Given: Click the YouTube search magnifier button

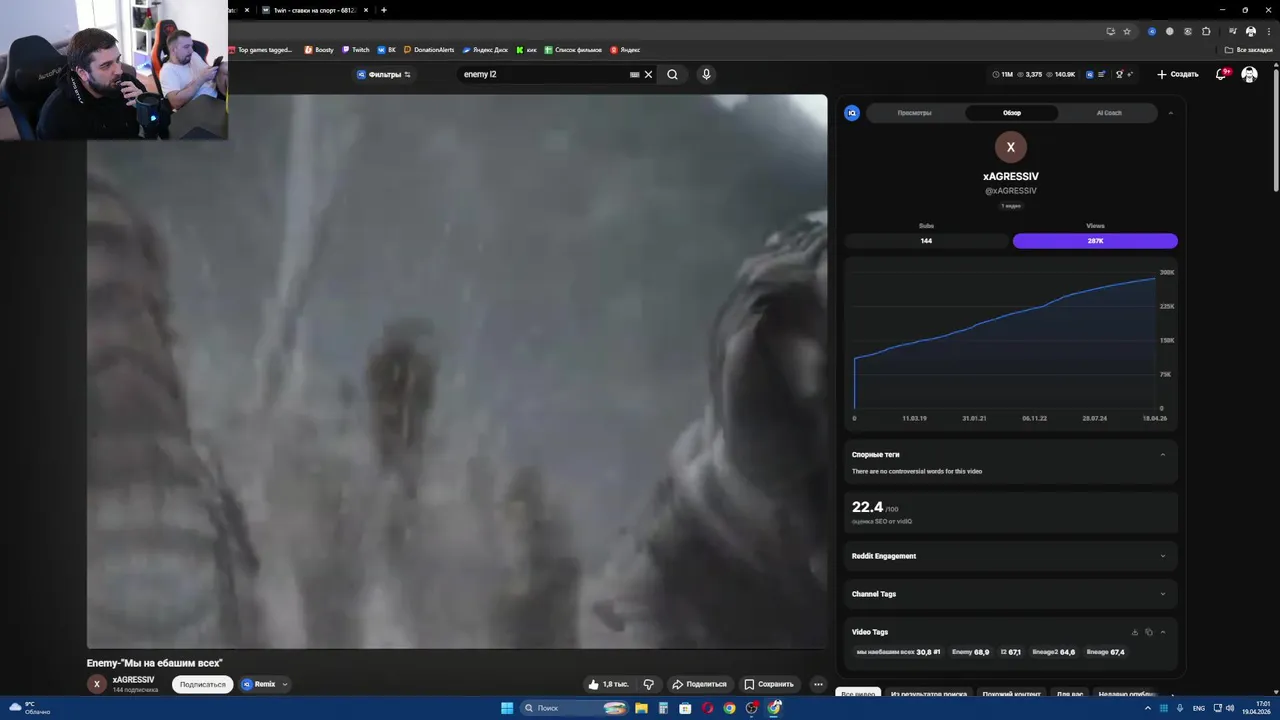Looking at the screenshot, I should pyautogui.click(x=672, y=74).
